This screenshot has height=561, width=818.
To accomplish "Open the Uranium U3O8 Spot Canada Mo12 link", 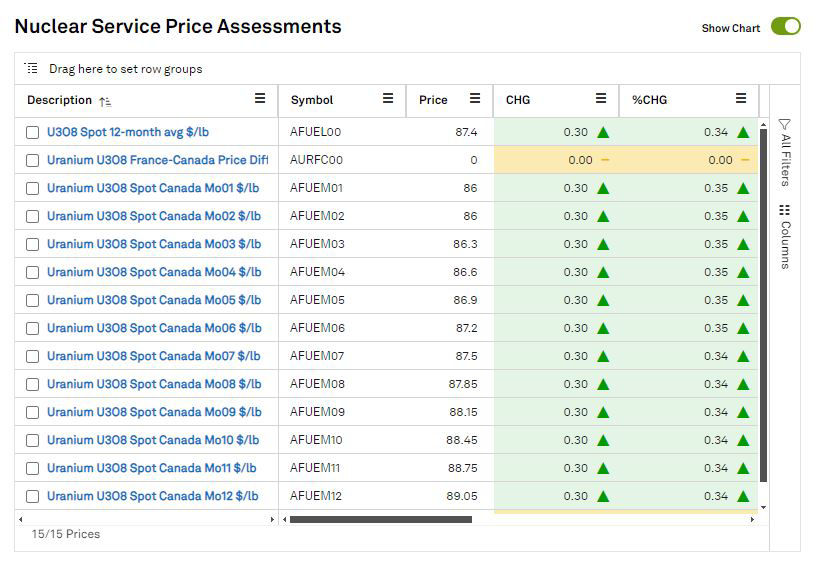I will [153, 496].
